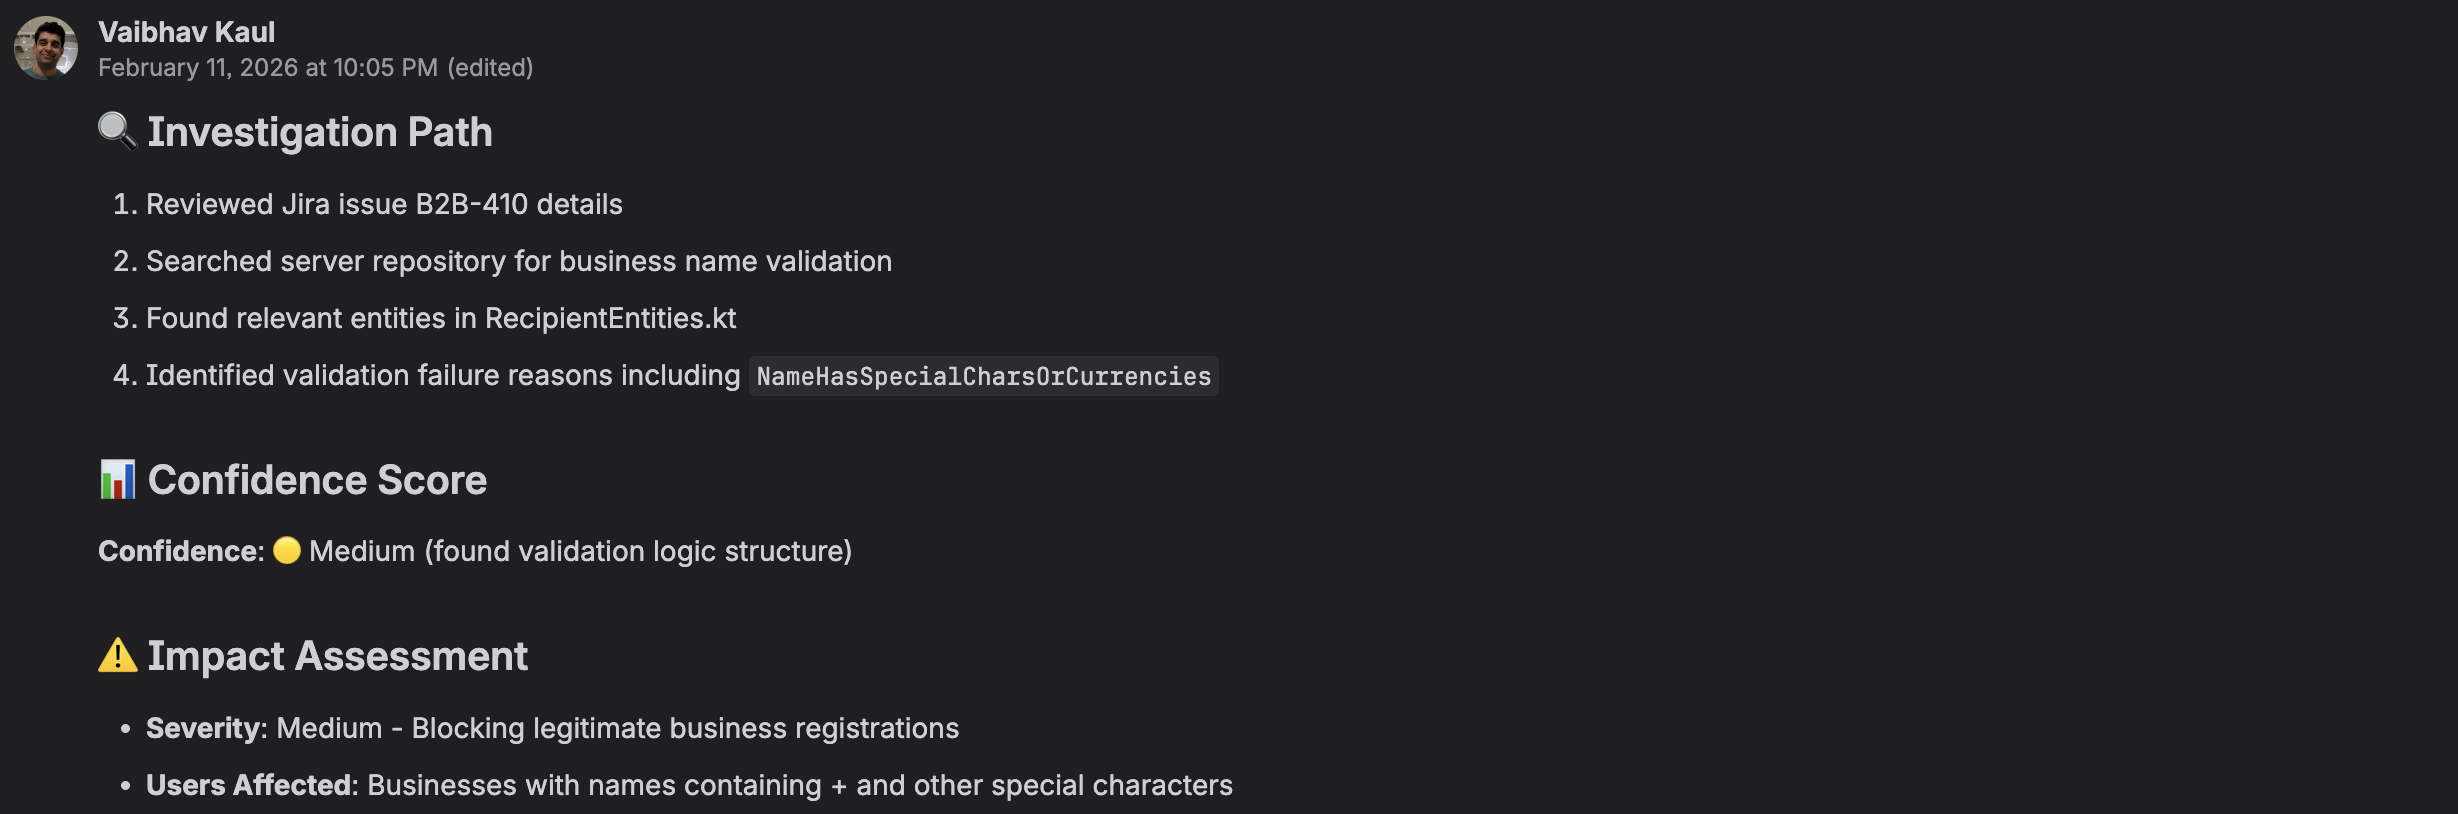
Task: Click the (edited) label on the comment
Action: pyautogui.click(x=490, y=67)
